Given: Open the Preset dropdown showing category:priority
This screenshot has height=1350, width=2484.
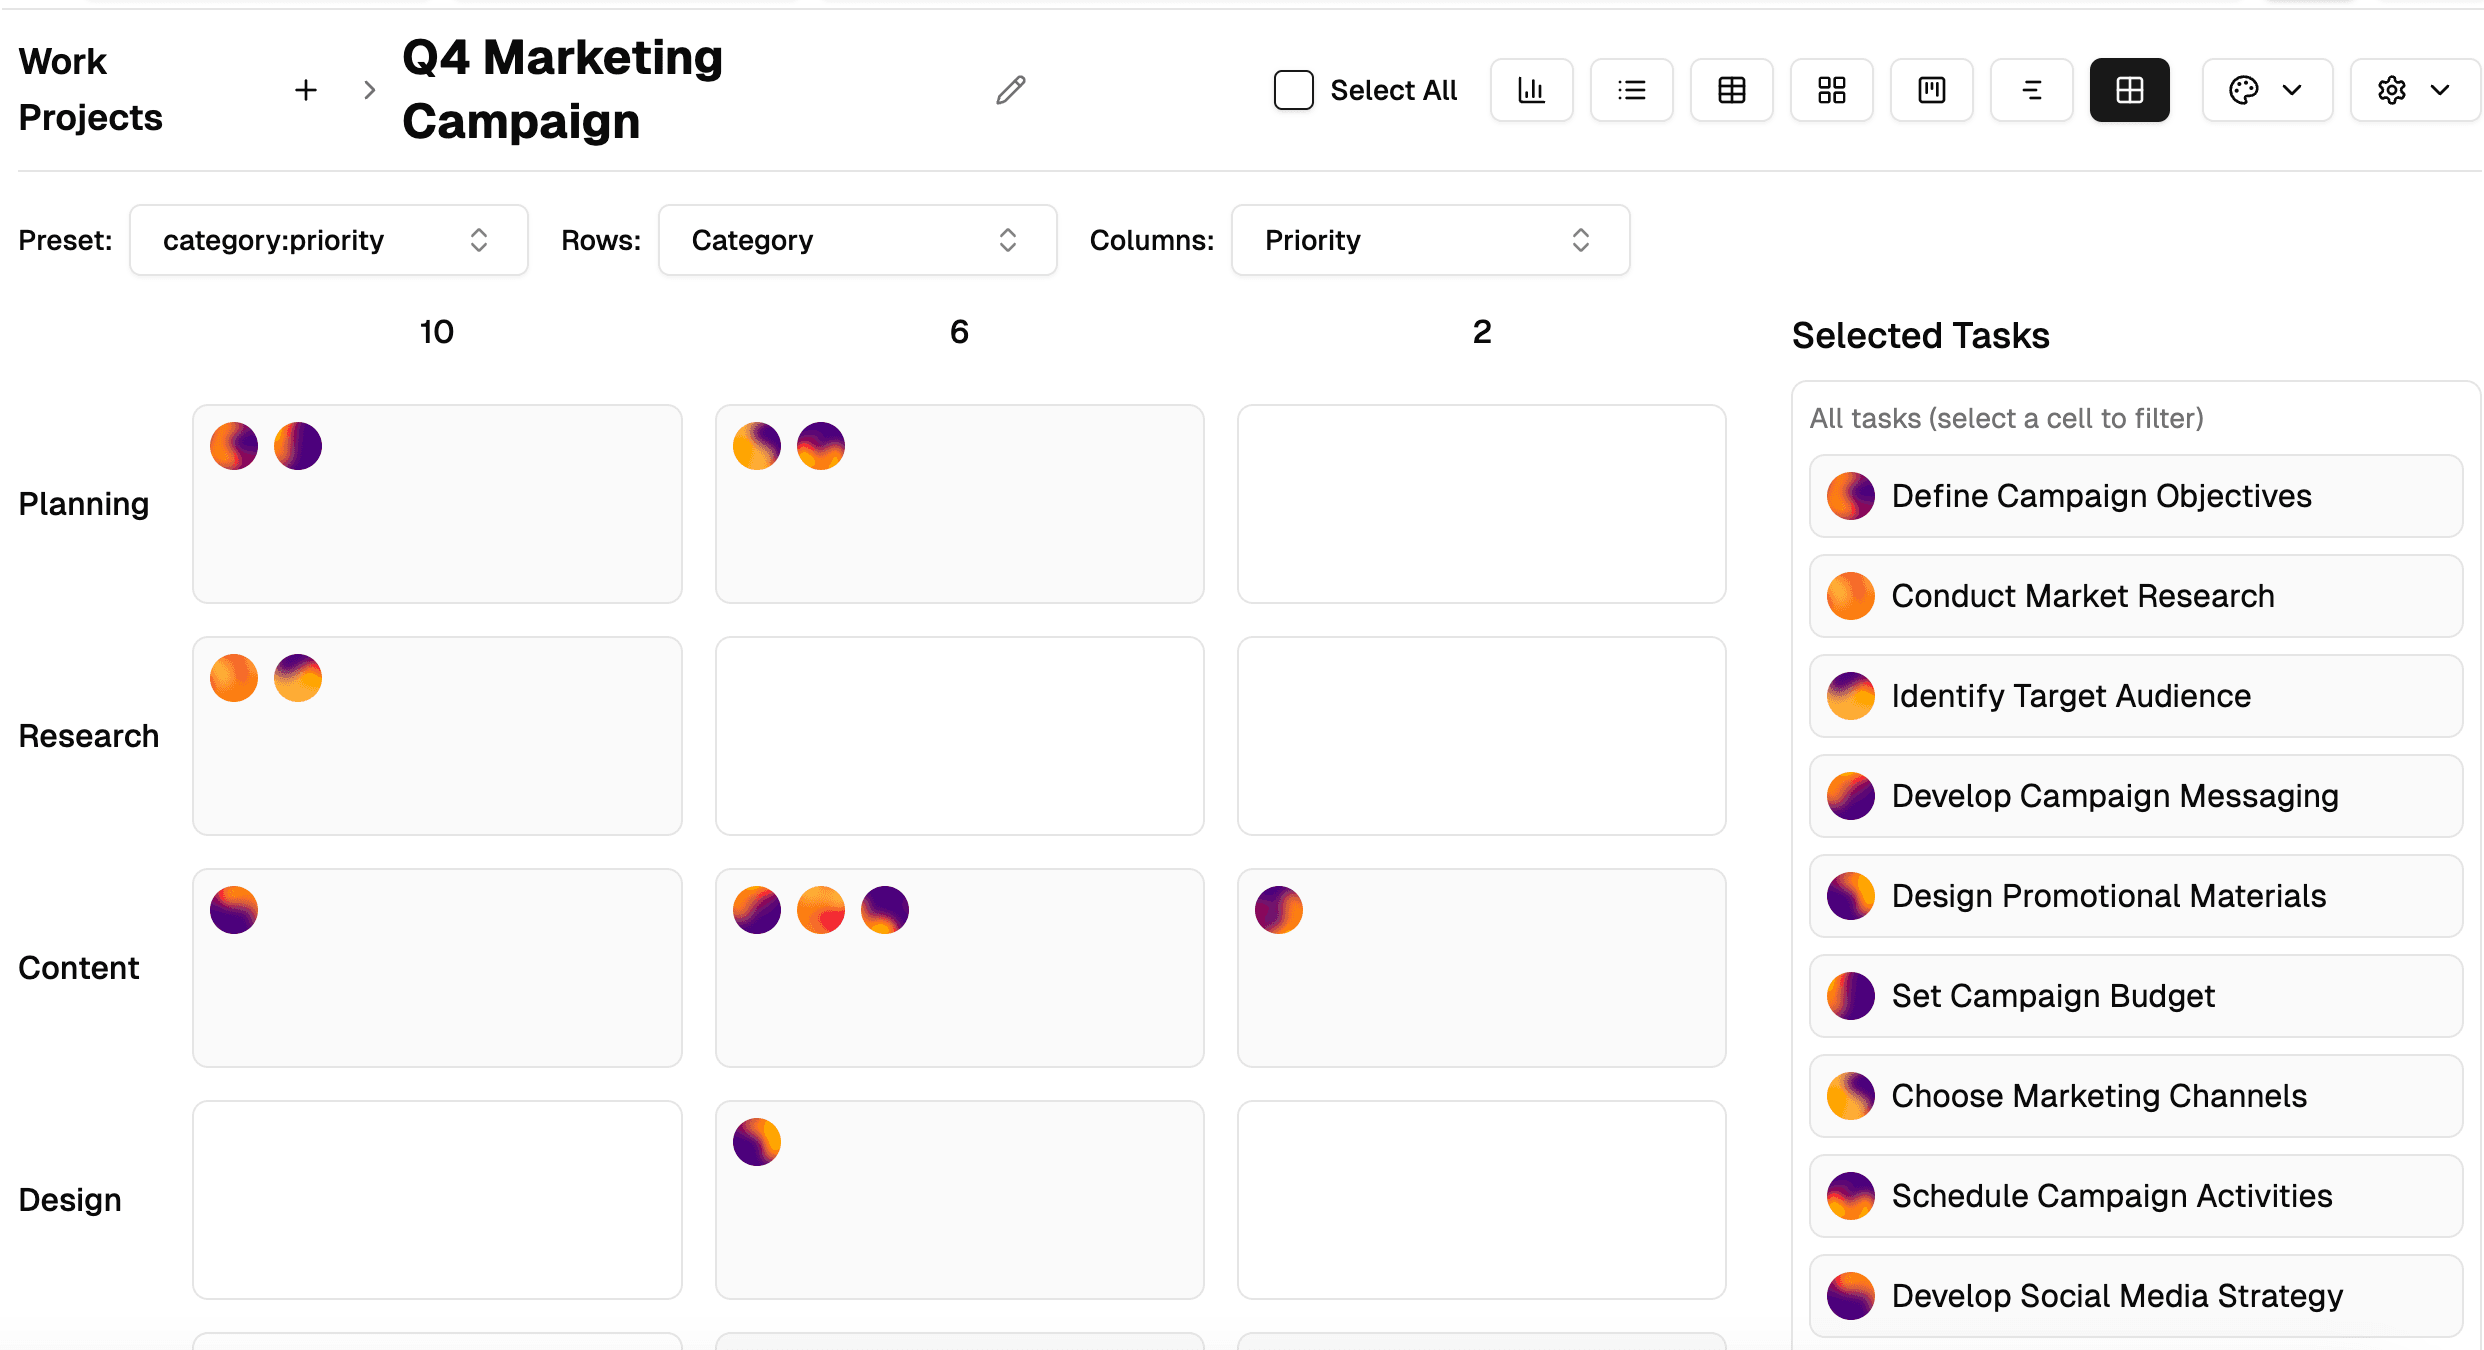Looking at the screenshot, I should pos(328,240).
